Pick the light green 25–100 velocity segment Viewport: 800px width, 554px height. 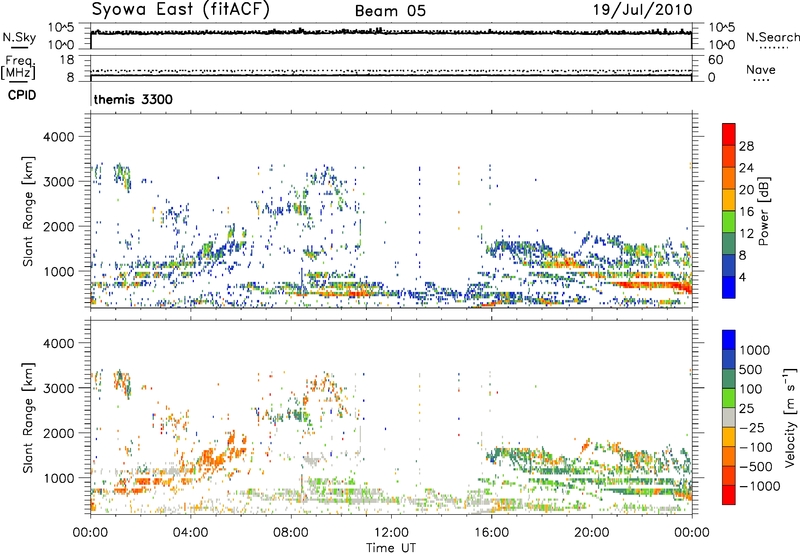coord(729,398)
